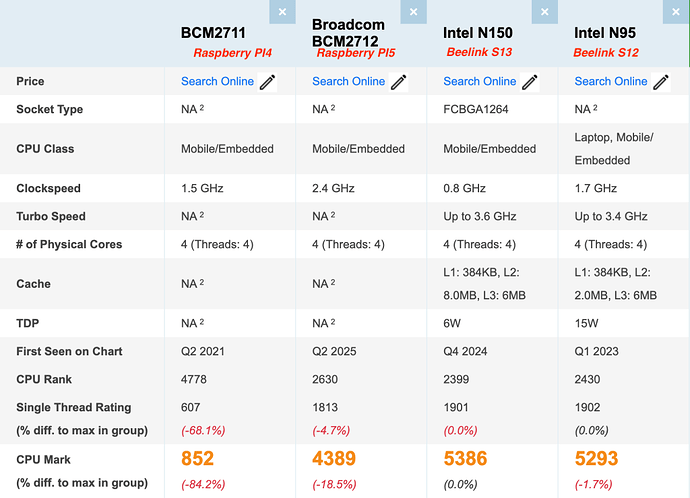Screen dimensions: 690x498
Task: Edit price pencil icon for BCM2711
Action: click(267, 82)
